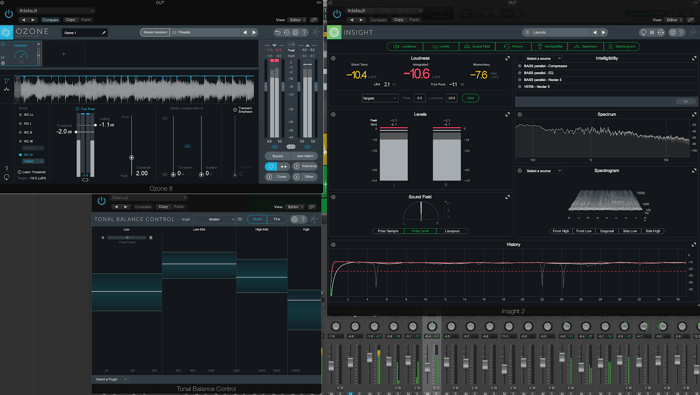Open the Targets dropdown in Loudness panel
The height and width of the screenshot is (395, 700).
click(x=379, y=98)
